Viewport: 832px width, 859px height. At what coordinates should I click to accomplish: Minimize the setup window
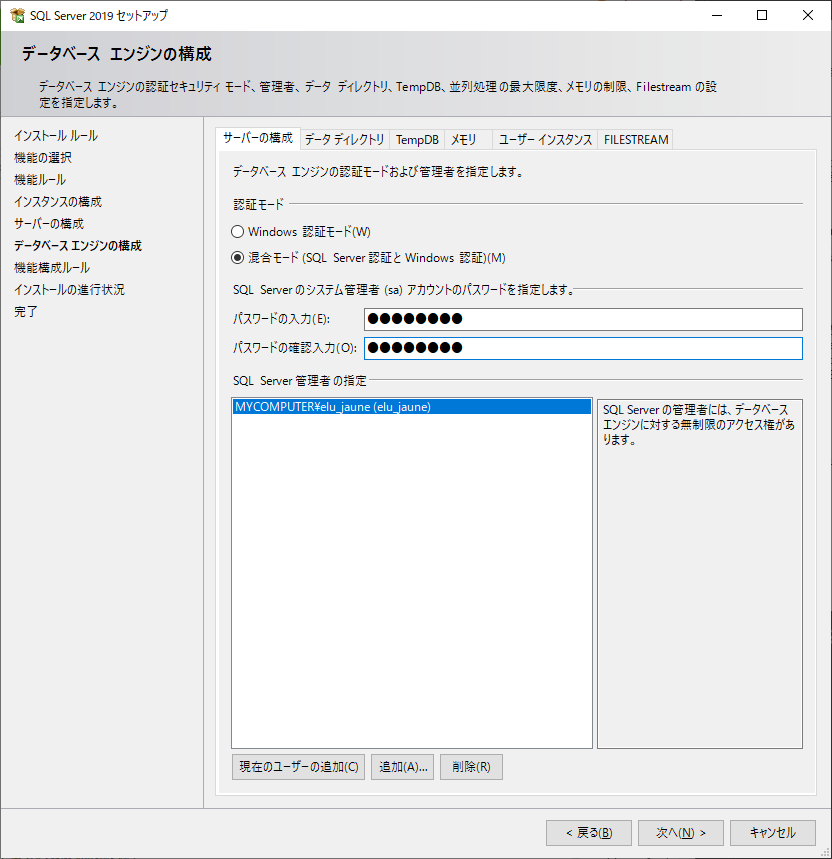[717, 15]
